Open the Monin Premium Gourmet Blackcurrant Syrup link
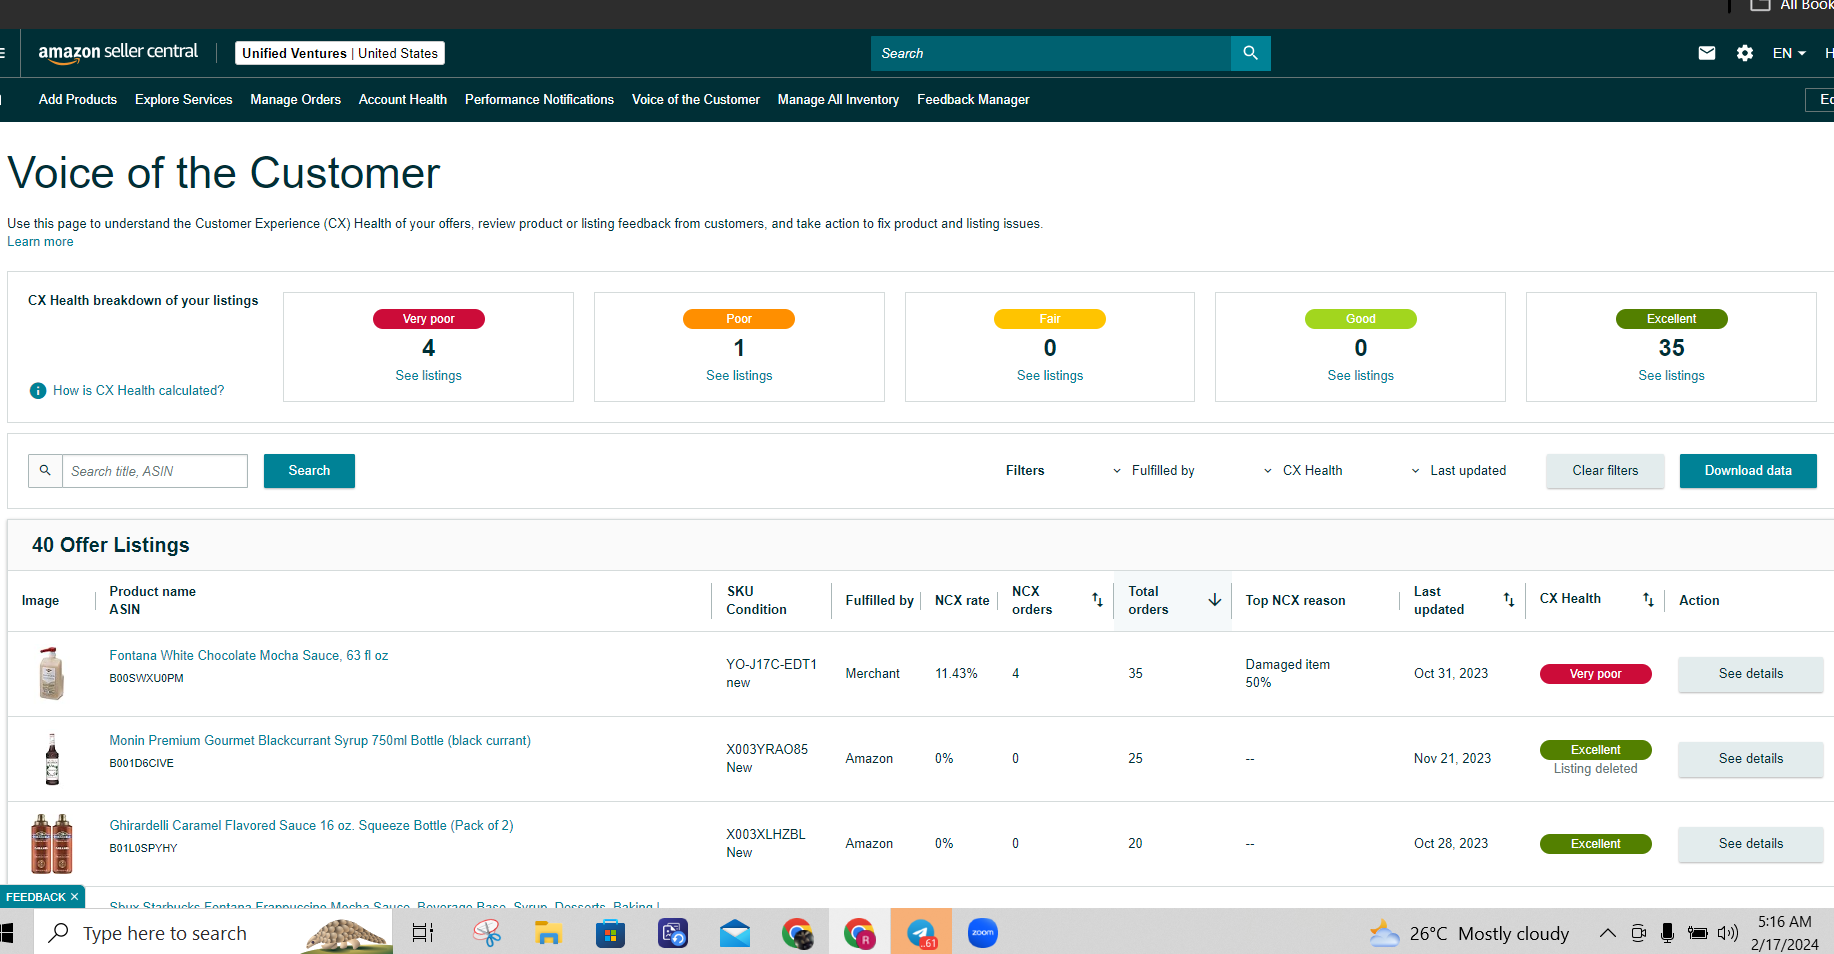 click(x=320, y=741)
